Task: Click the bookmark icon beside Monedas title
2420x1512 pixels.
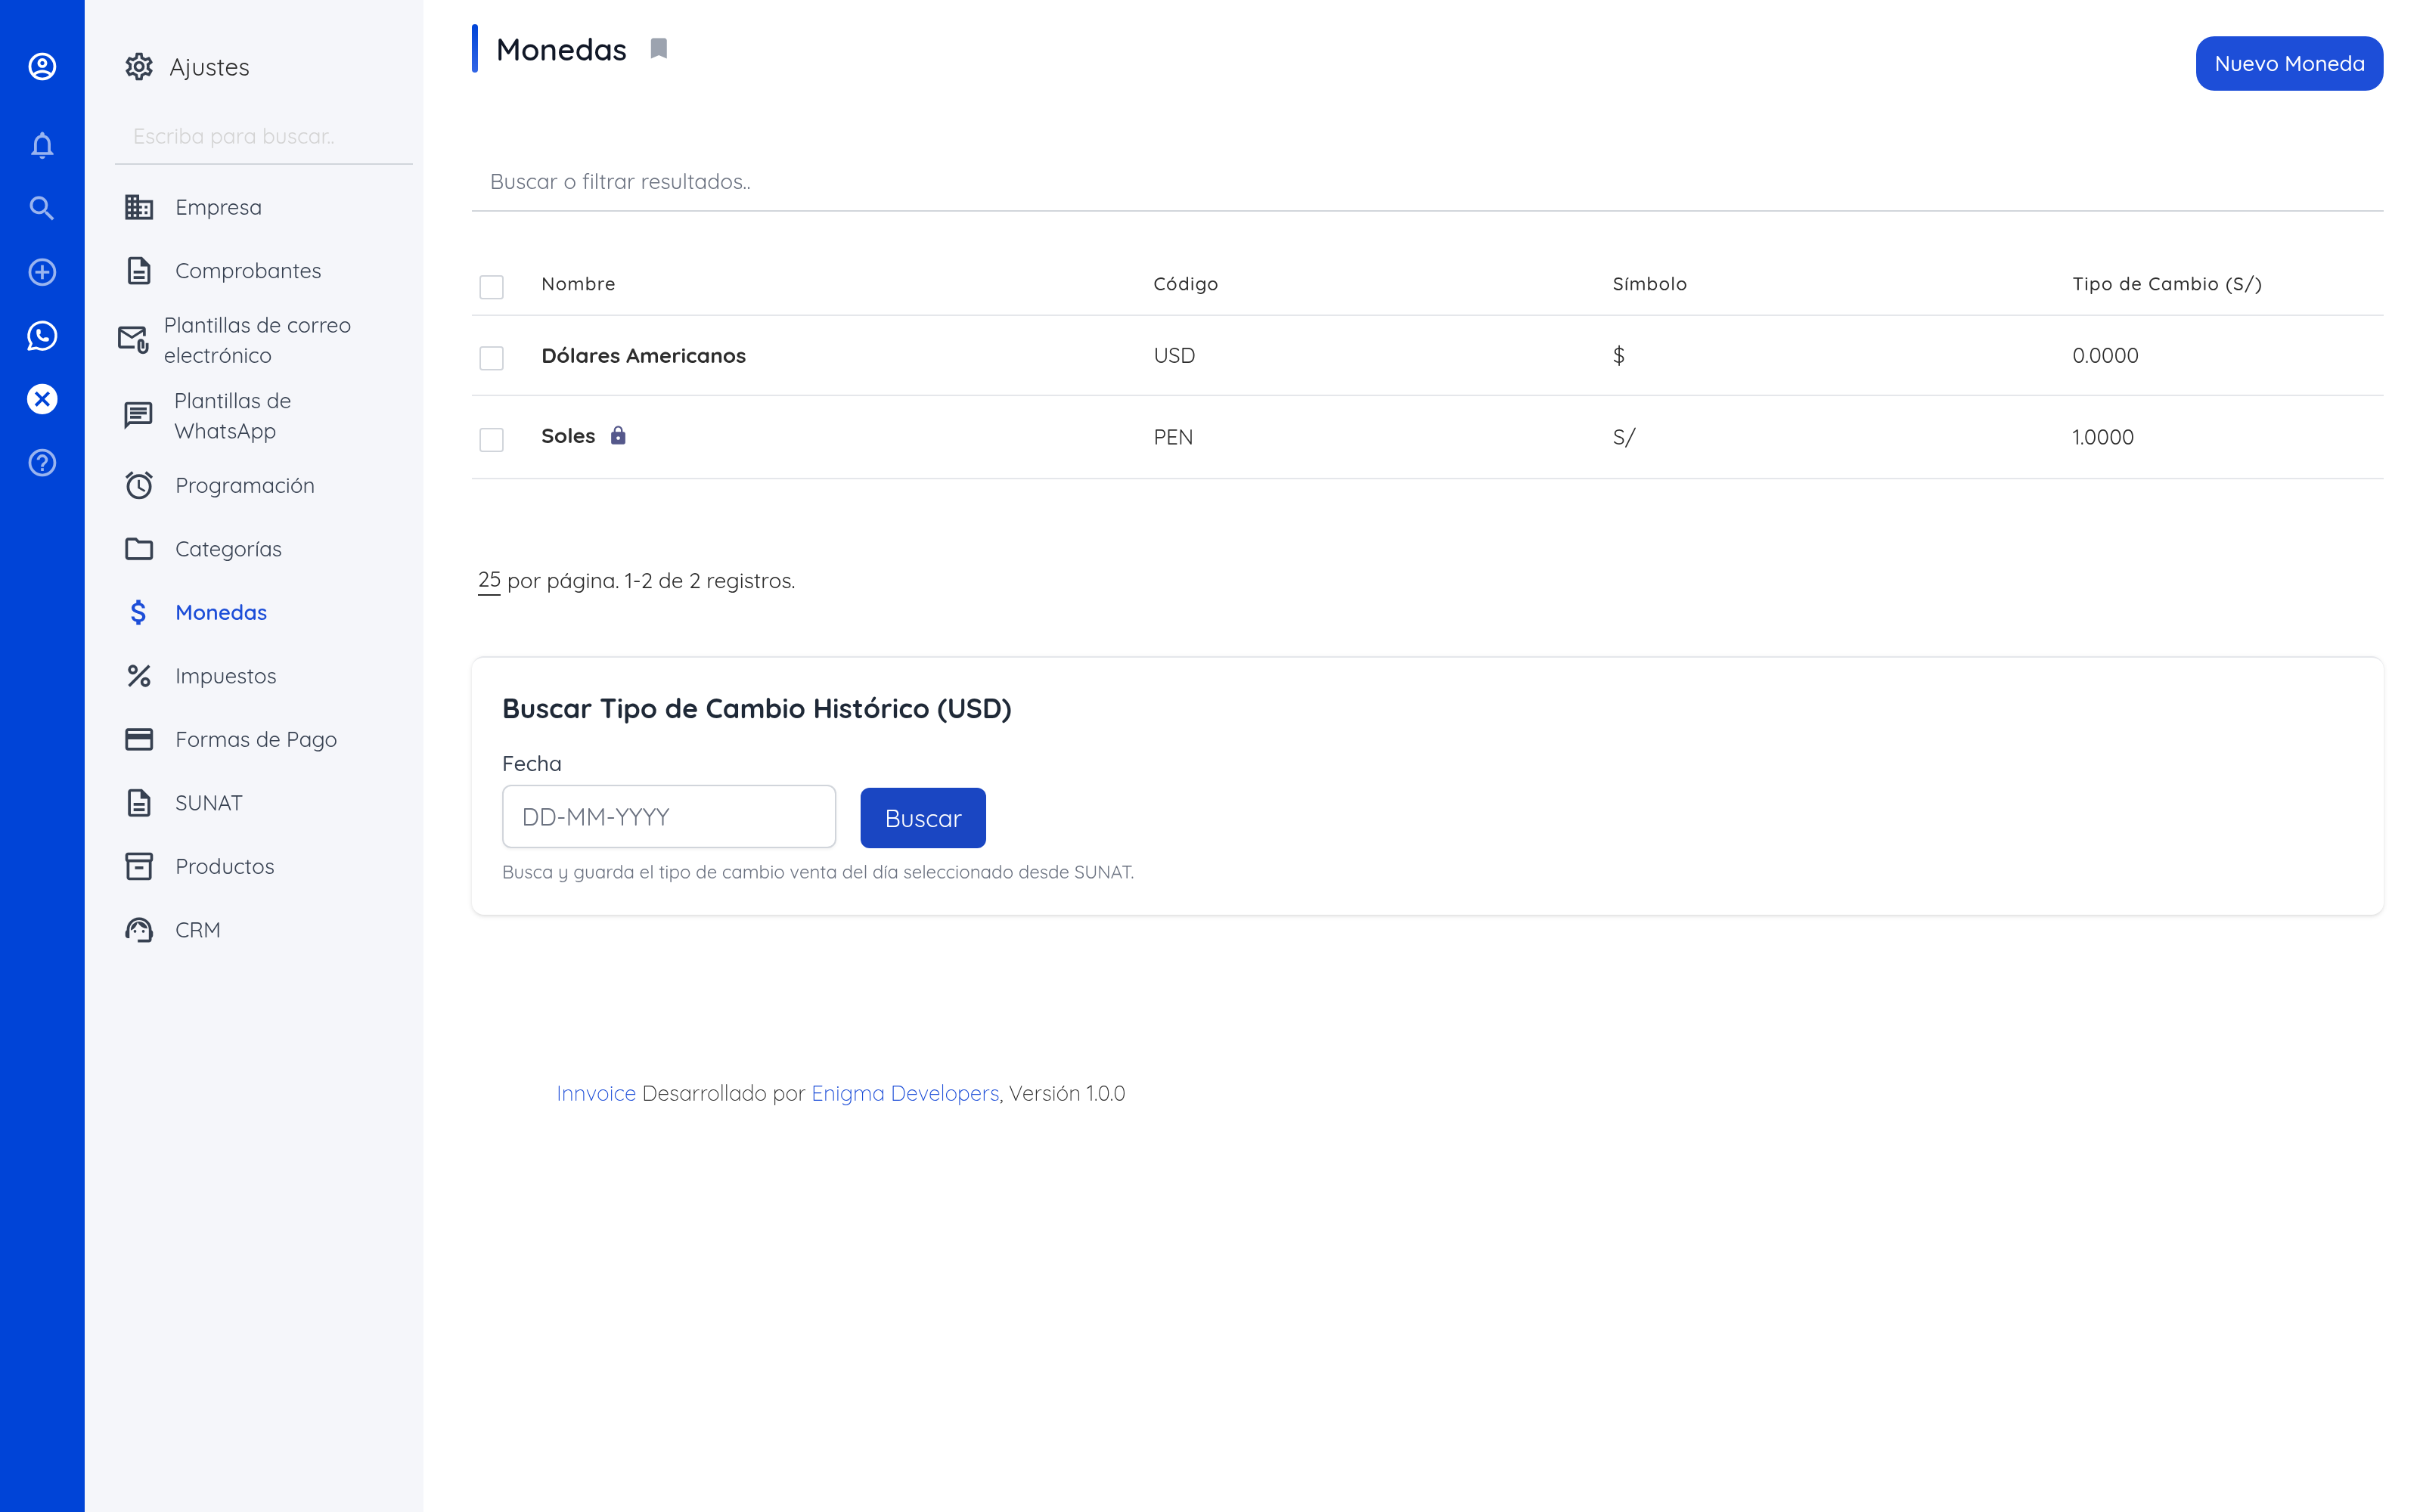Action: (659, 48)
